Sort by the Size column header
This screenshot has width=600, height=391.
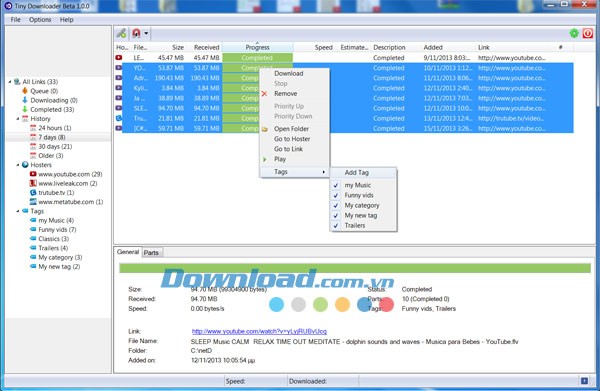click(x=178, y=47)
